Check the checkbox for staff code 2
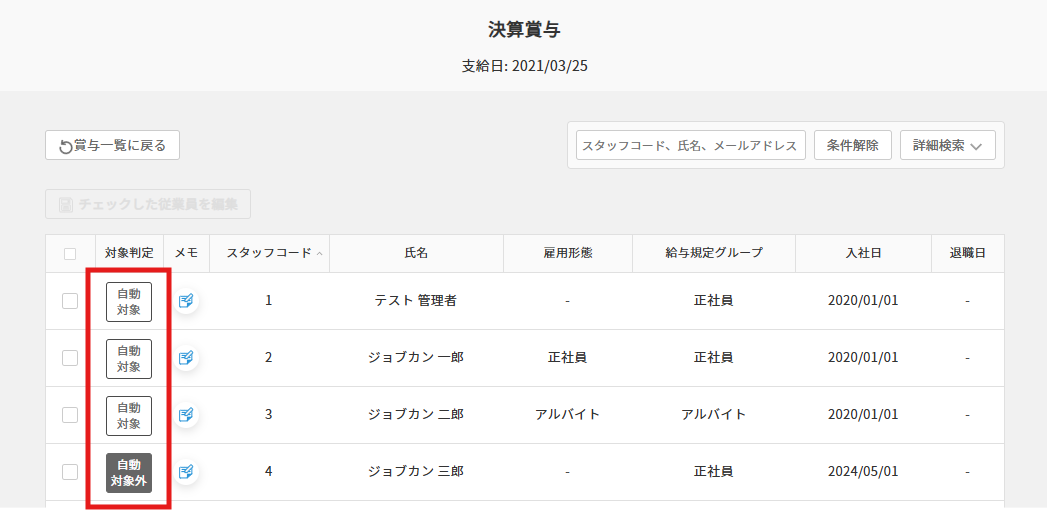Image resolution: width=1047 pixels, height=510 pixels. pos(70,358)
